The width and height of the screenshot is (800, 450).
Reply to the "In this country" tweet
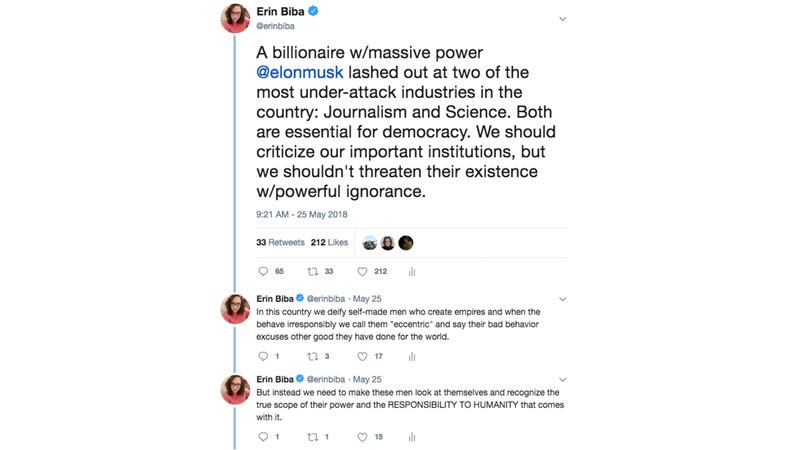click(264, 356)
